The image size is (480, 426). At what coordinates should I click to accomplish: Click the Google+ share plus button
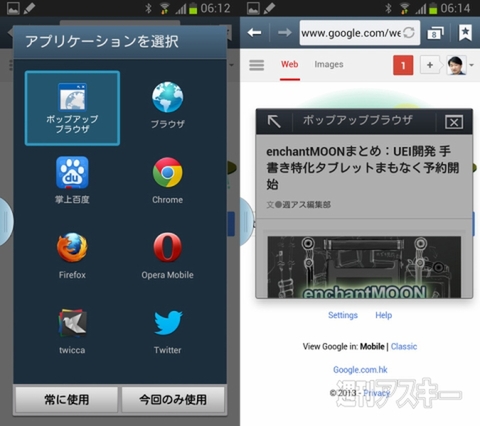[430, 65]
